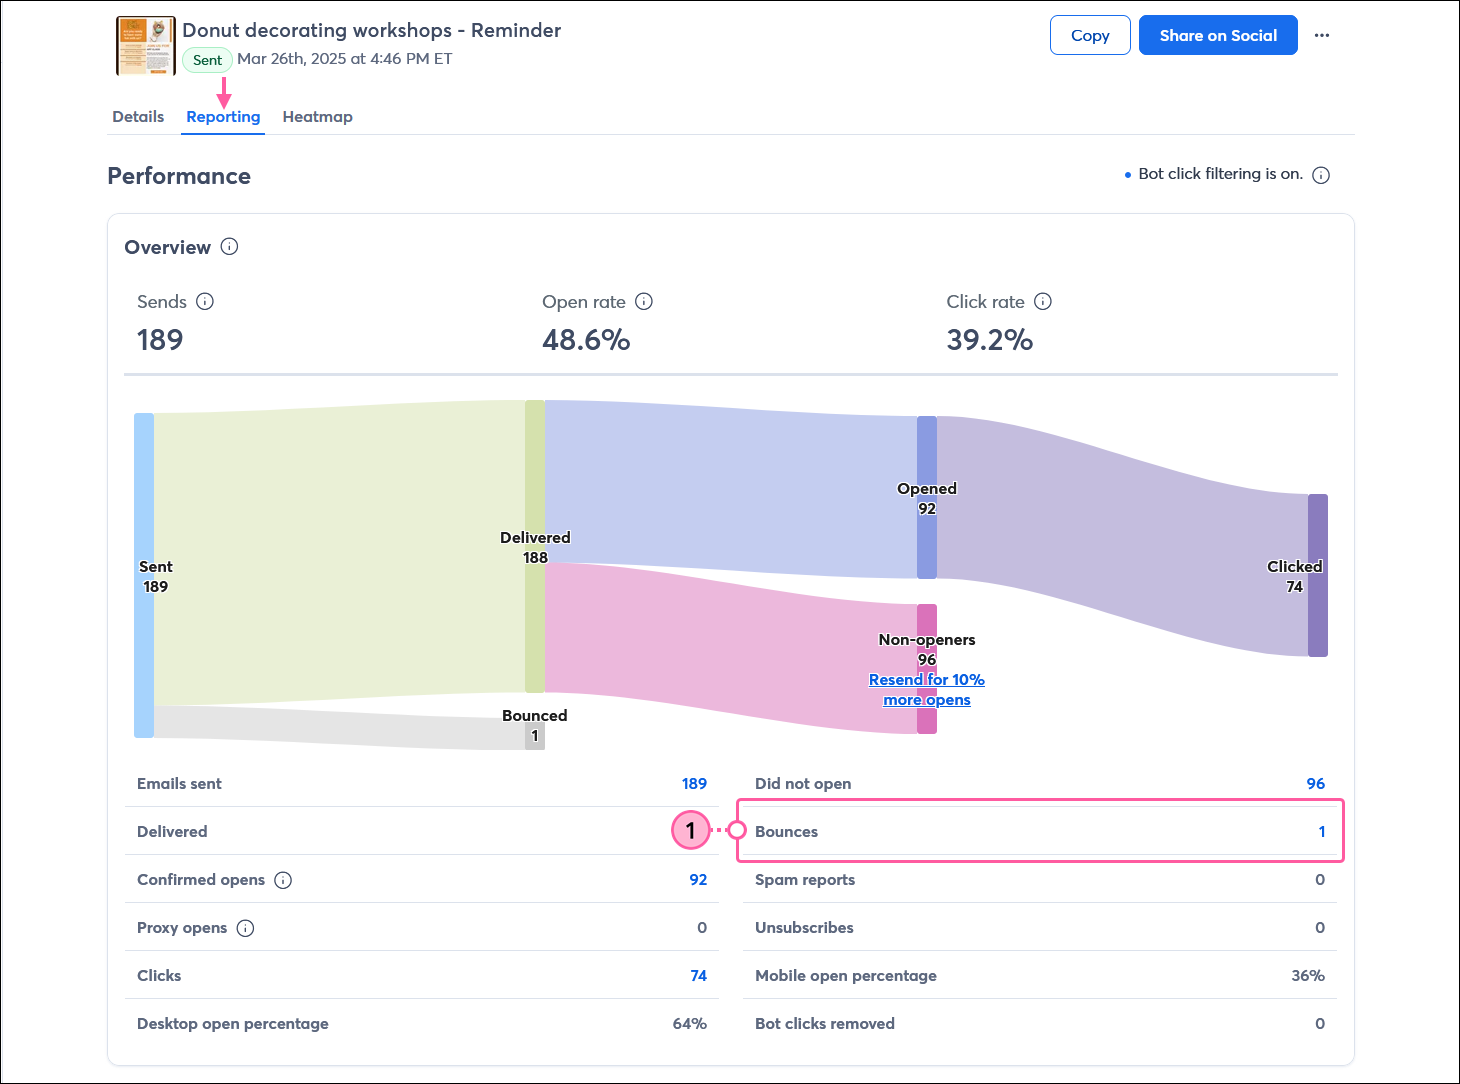Viewport: 1460px width, 1084px height.
Task: Click the Bot click filtering info icon
Action: [x=1321, y=174]
